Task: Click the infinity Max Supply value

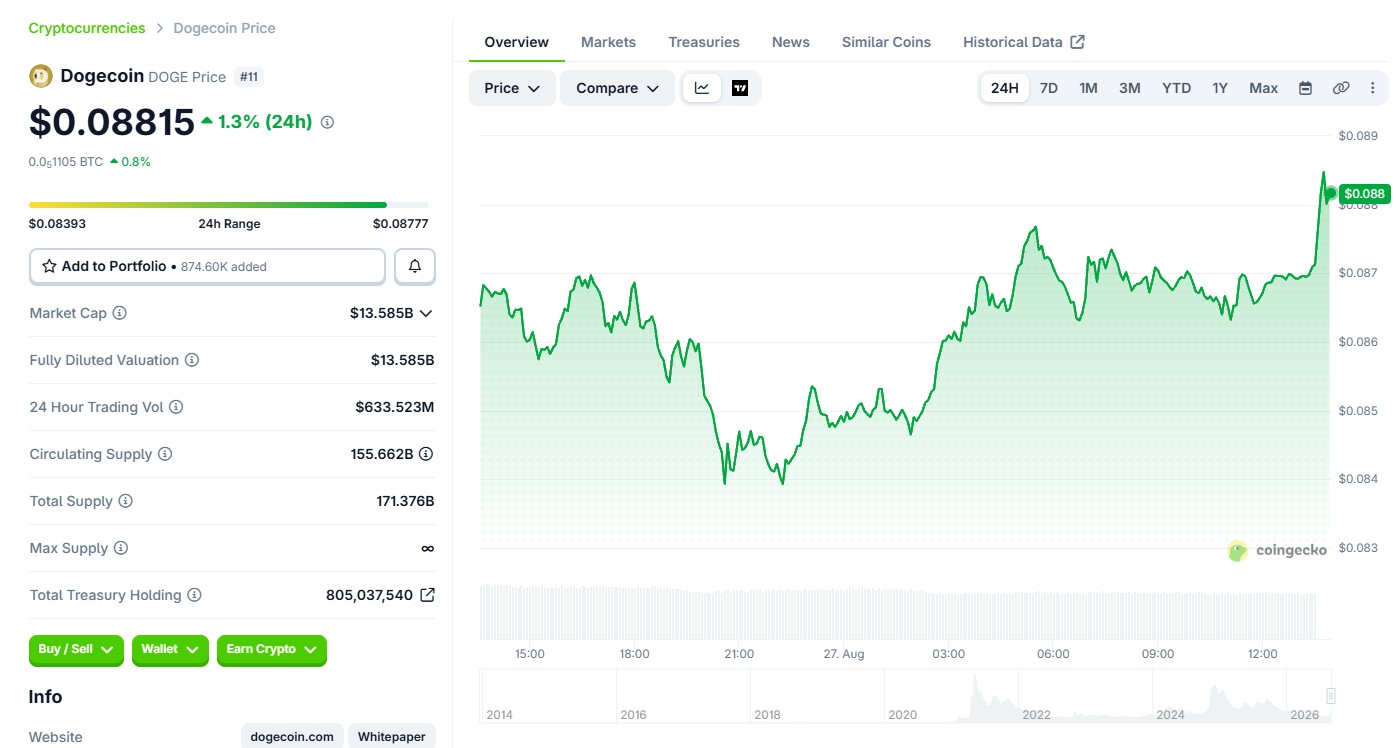Action: pyautogui.click(x=428, y=548)
